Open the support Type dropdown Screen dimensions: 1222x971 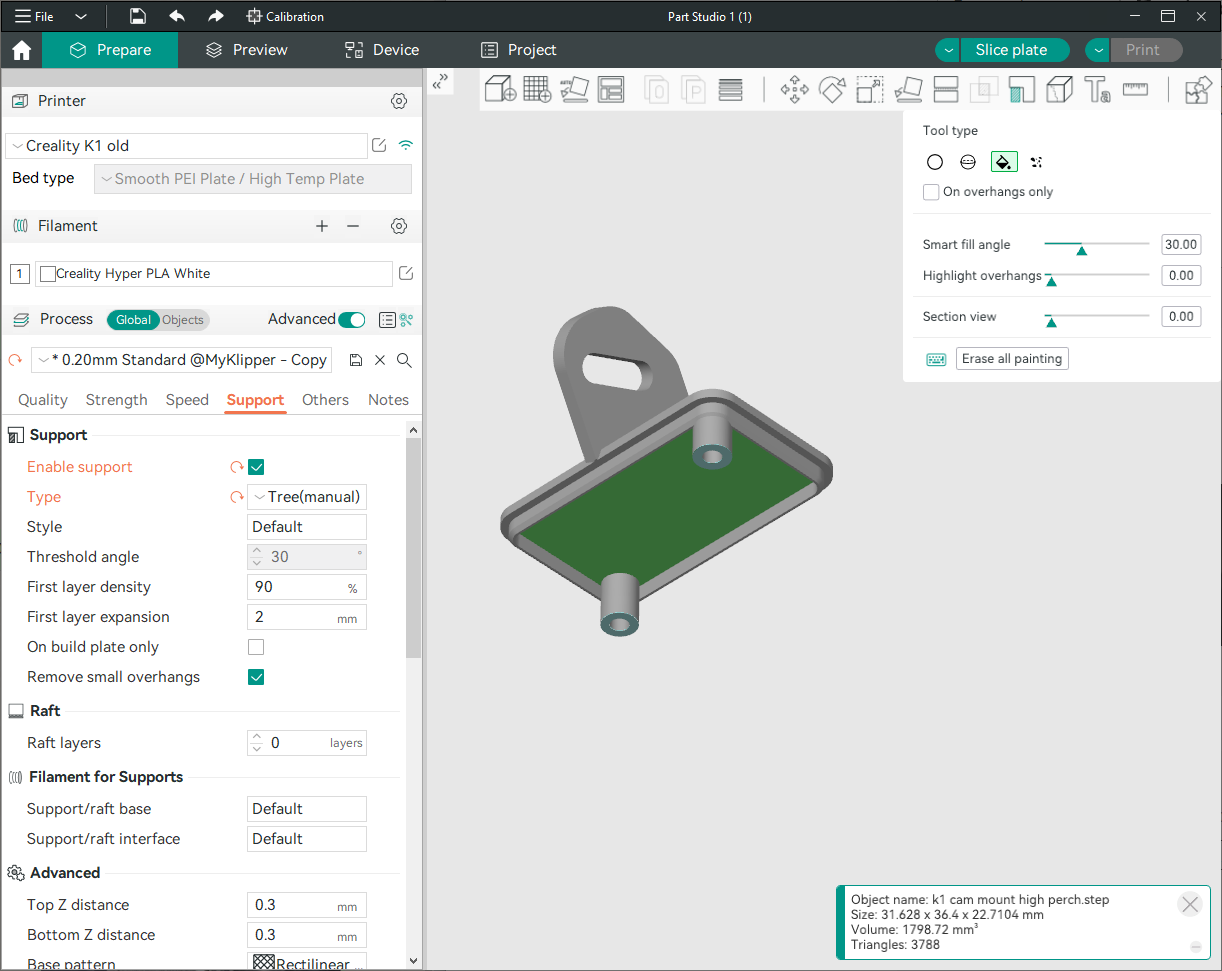click(307, 497)
